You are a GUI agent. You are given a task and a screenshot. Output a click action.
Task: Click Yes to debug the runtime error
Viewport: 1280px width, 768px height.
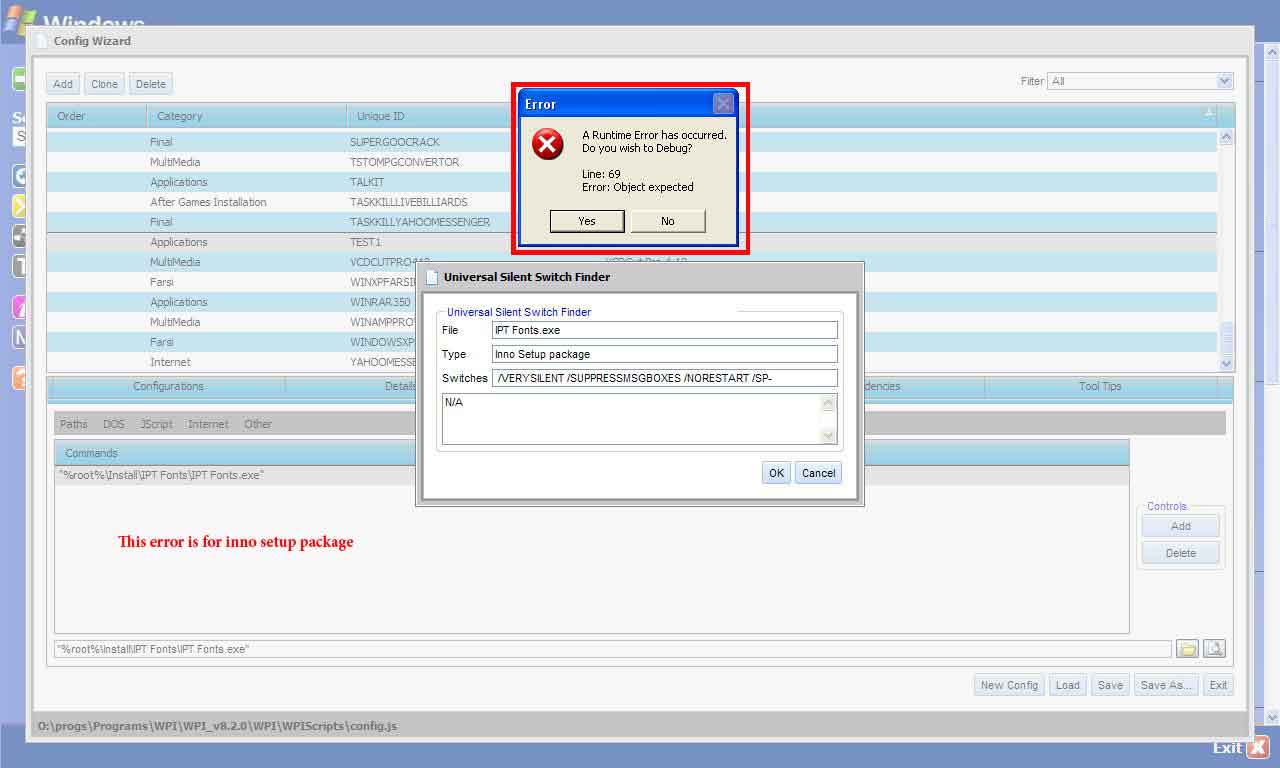point(587,221)
